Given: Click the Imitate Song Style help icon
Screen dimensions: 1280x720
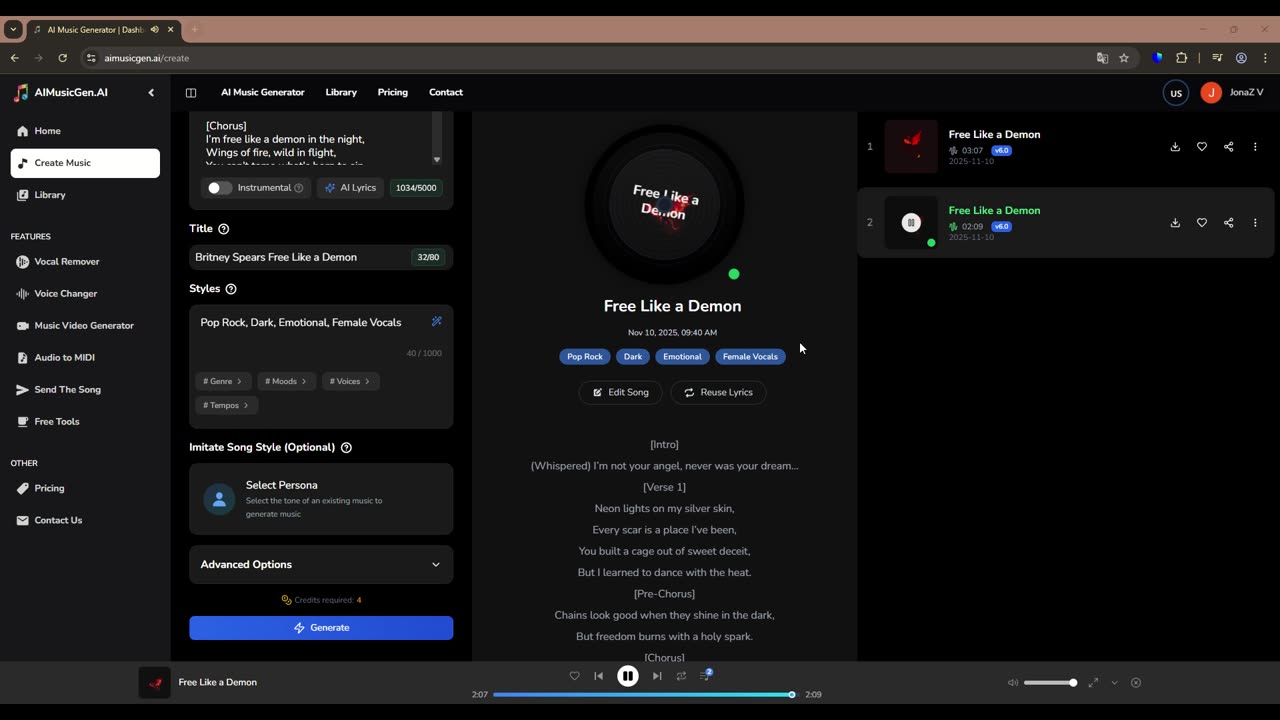Looking at the screenshot, I should pos(346,447).
